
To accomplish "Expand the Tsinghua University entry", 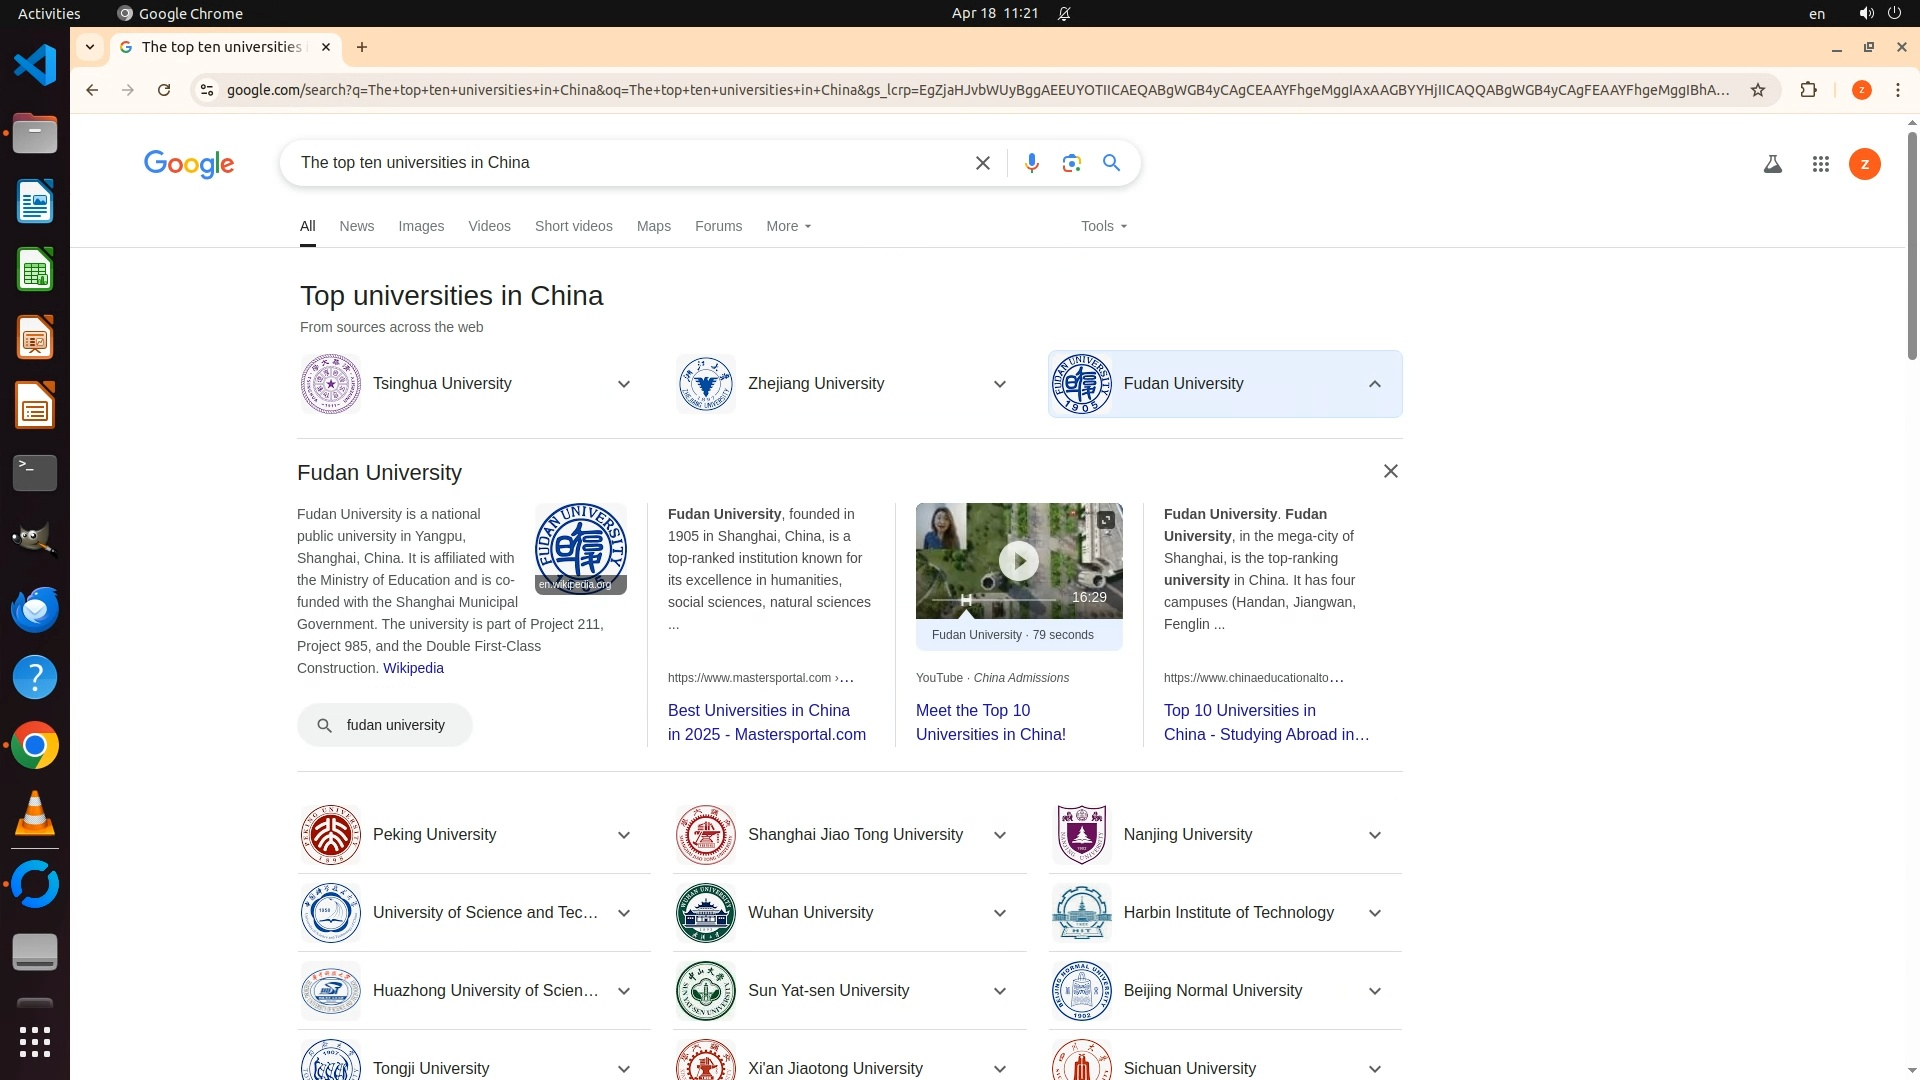I will pyautogui.click(x=623, y=384).
